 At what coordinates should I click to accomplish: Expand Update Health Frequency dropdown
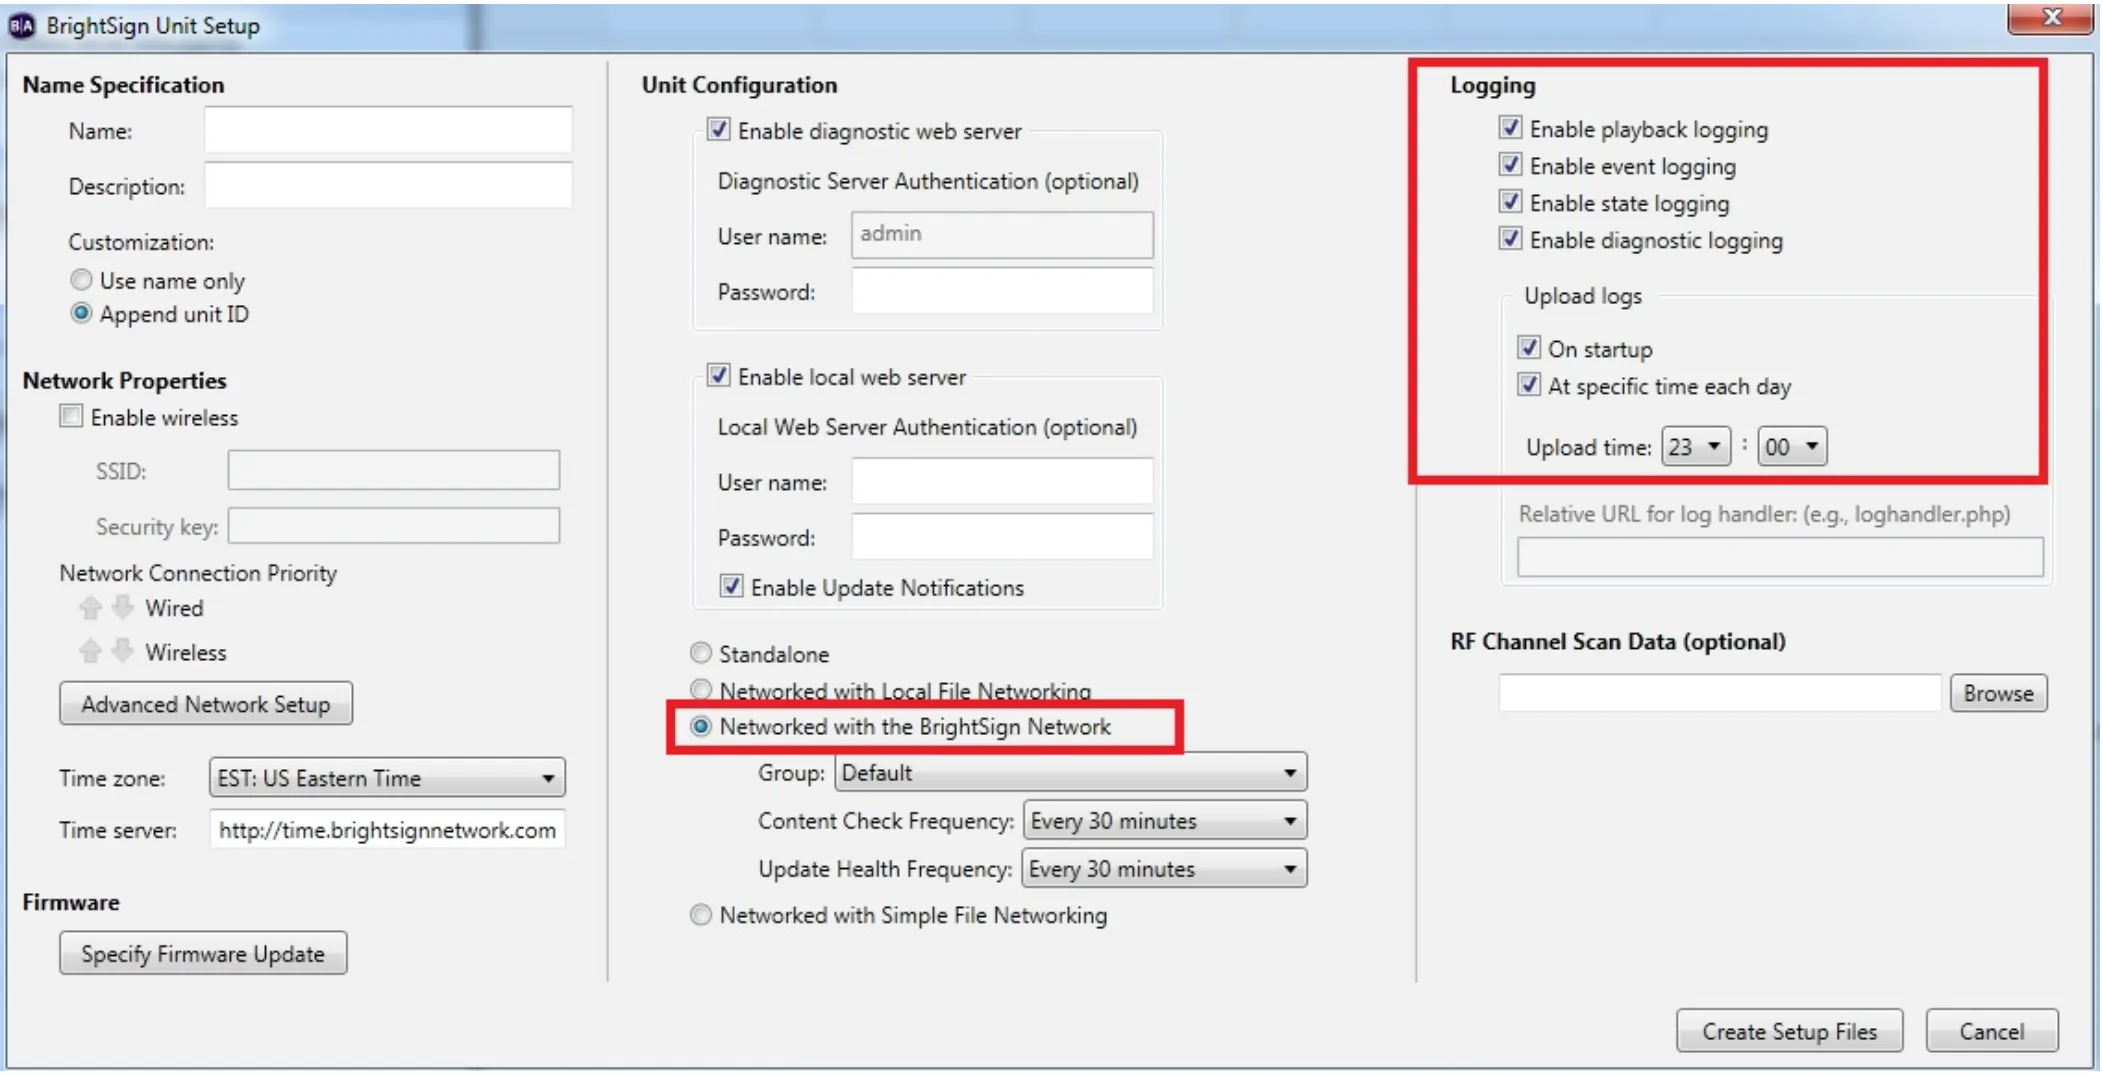pyautogui.click(x=1165, y=869)
